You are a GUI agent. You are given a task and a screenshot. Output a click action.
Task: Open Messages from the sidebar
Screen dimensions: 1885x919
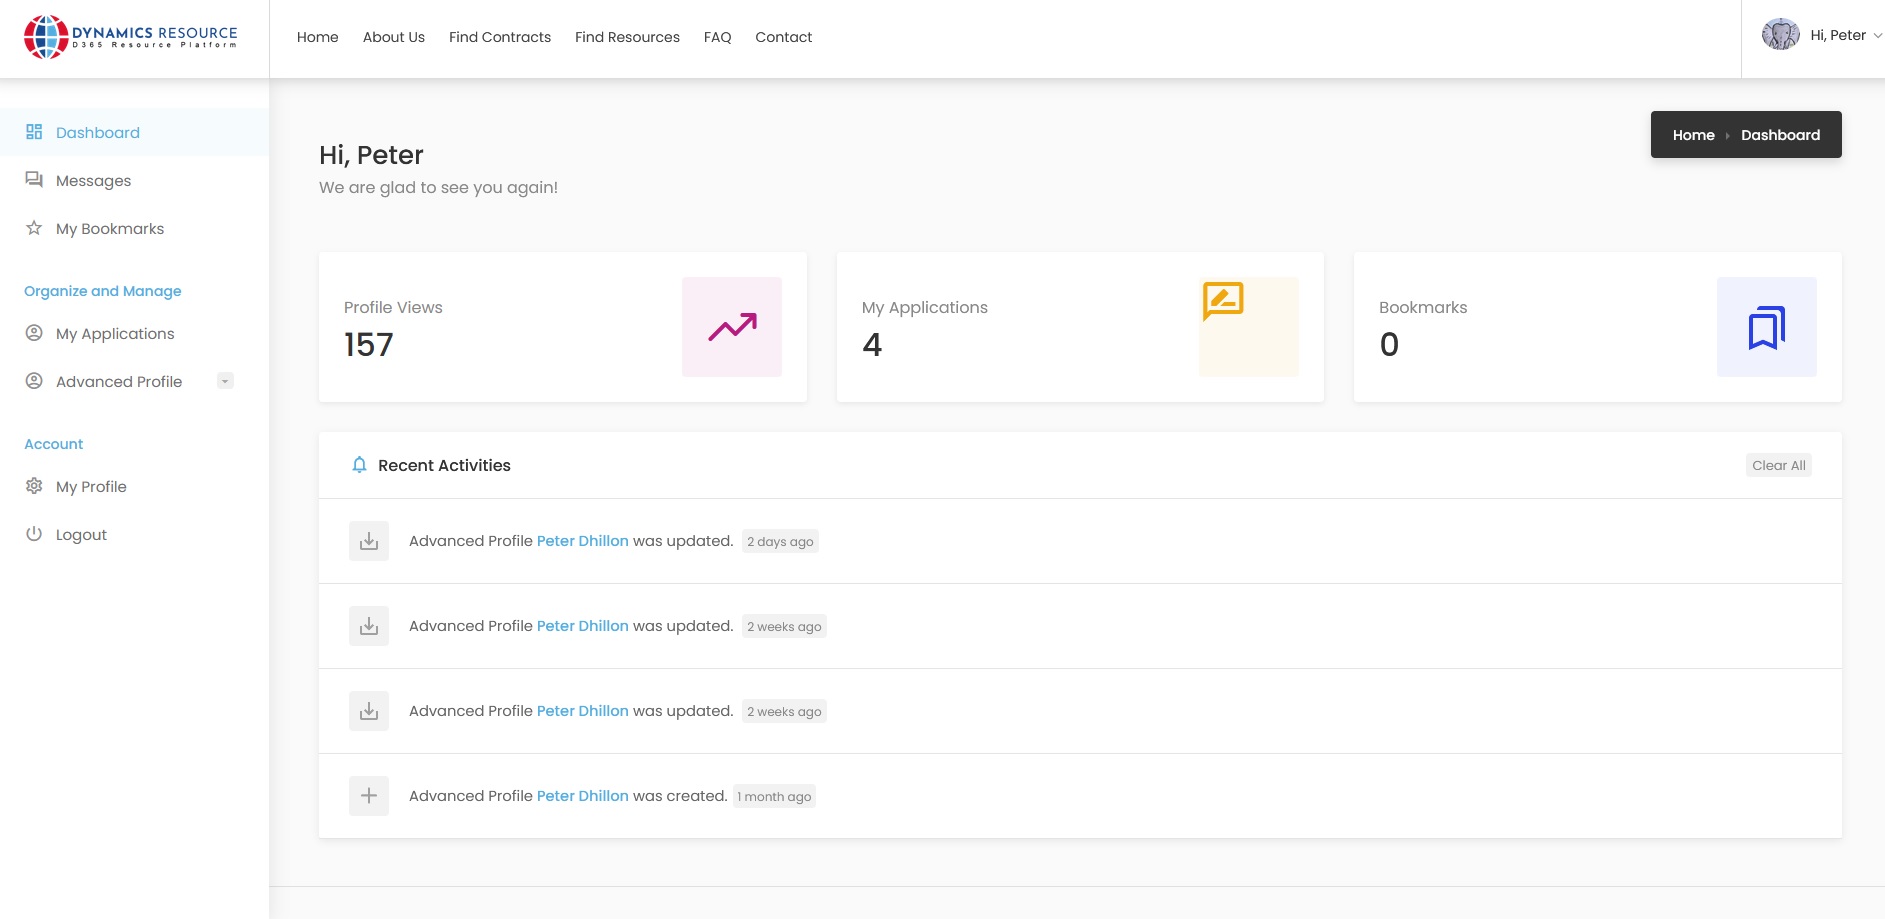(x=93, y=181)
